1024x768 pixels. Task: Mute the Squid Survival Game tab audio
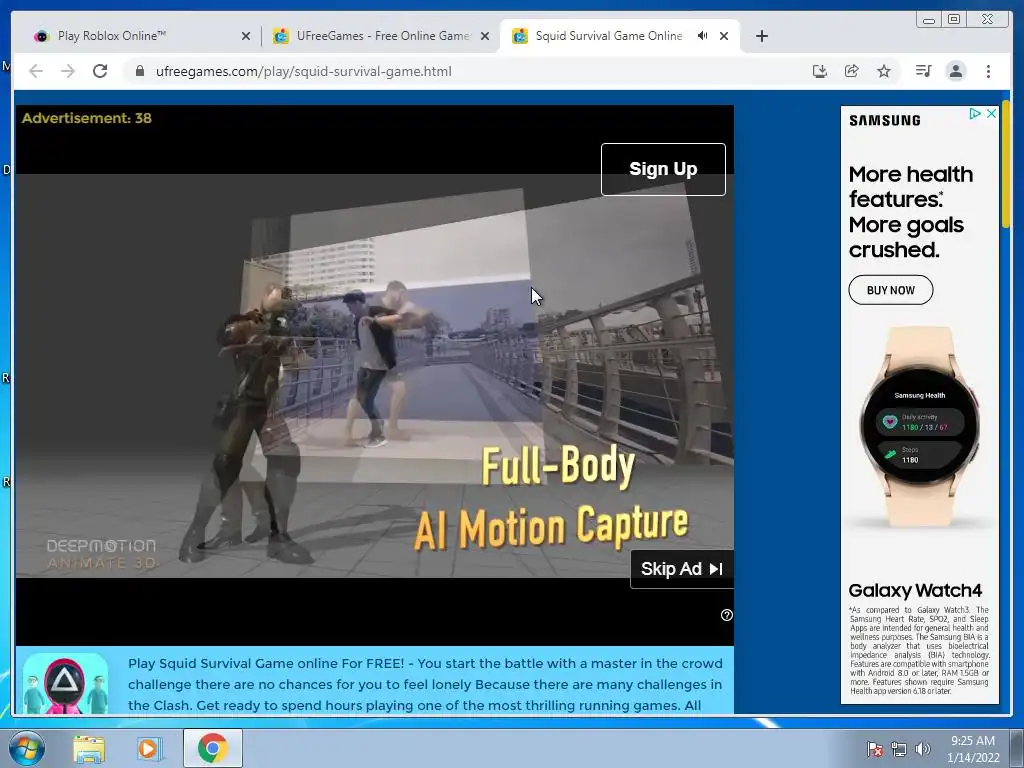click(702, 36)
